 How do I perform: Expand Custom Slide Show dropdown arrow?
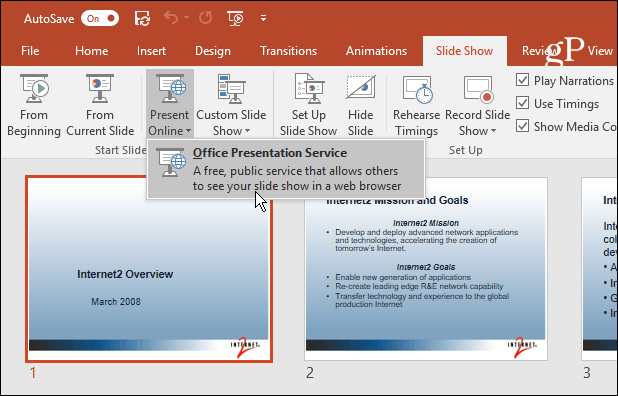(x=248, y=131)
